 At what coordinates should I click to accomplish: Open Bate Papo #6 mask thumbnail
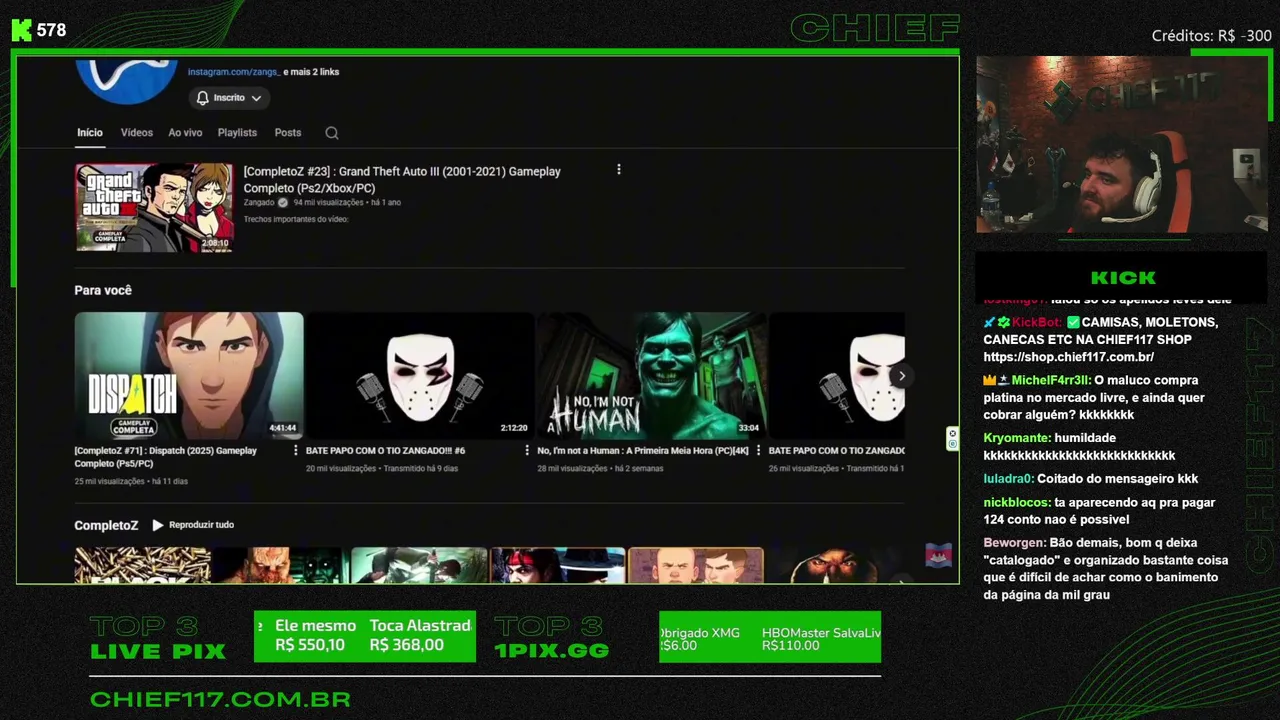420,376
